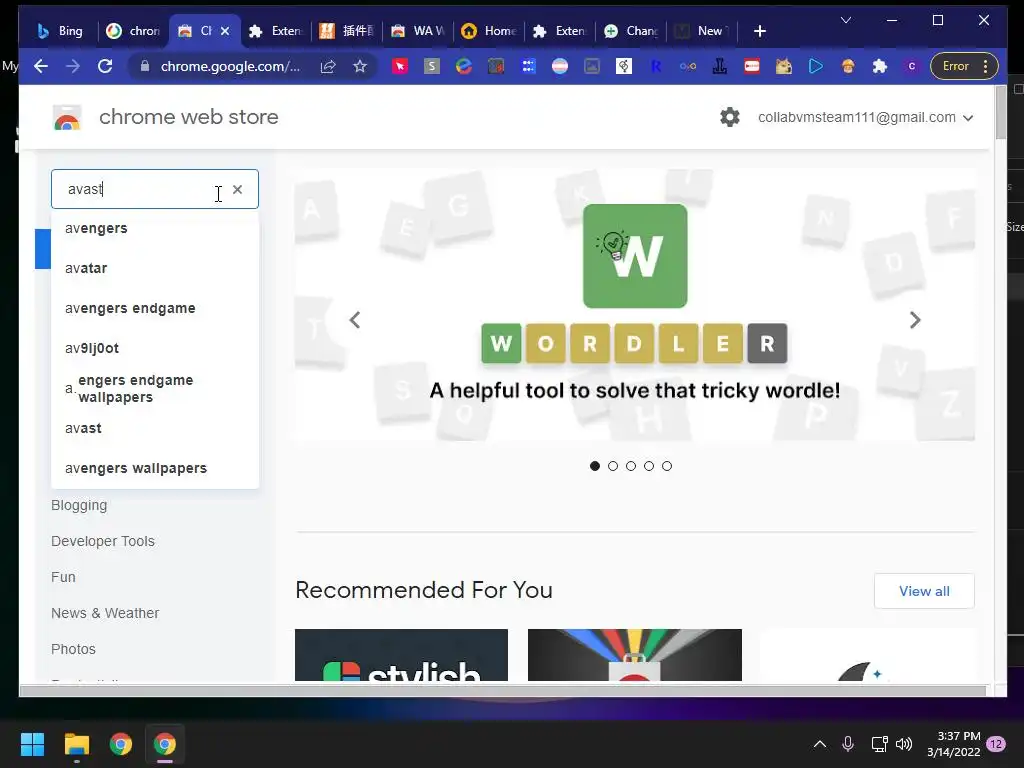Show the next carousel slide
The width and height of the screenshot is (1024, 768).
(915, 320)
